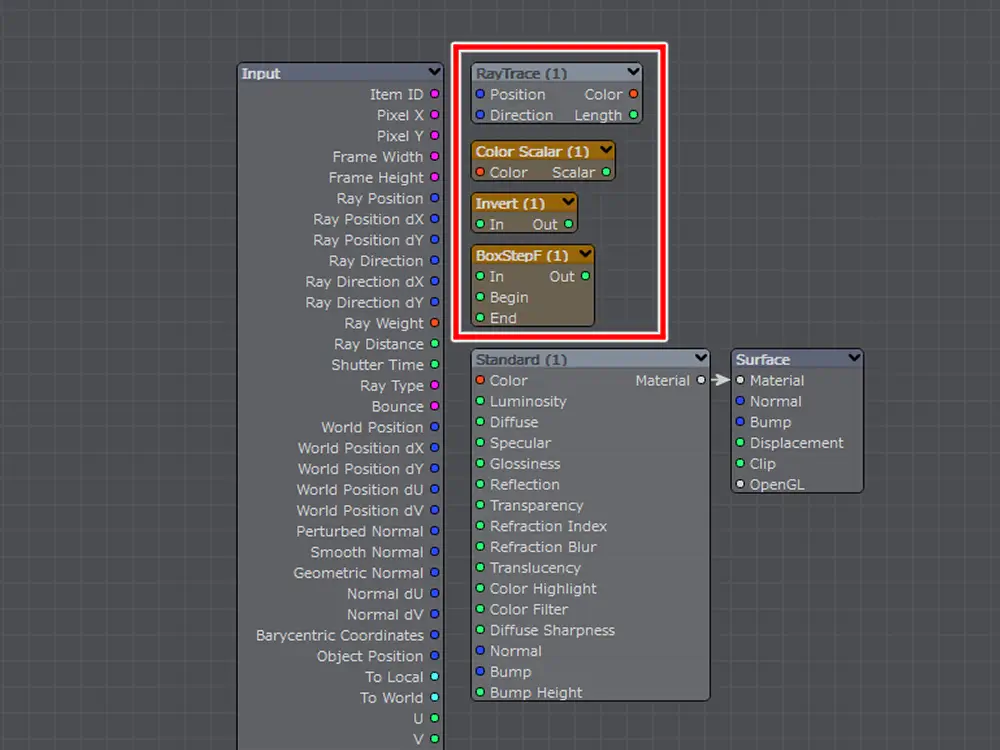Select the Invert (1) node title bar

510,203
